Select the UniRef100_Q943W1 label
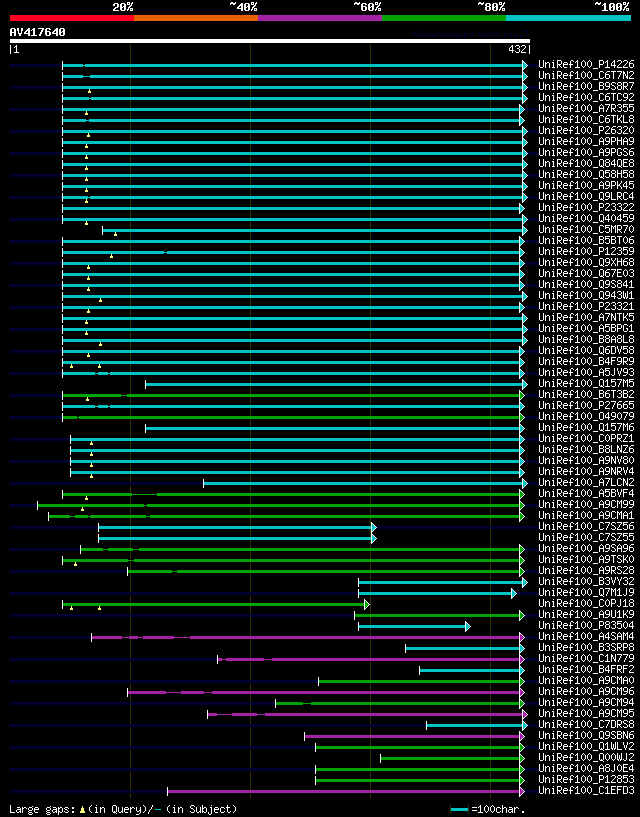The width and height of the screenshot is (640, 817). (x=586, y=295)
